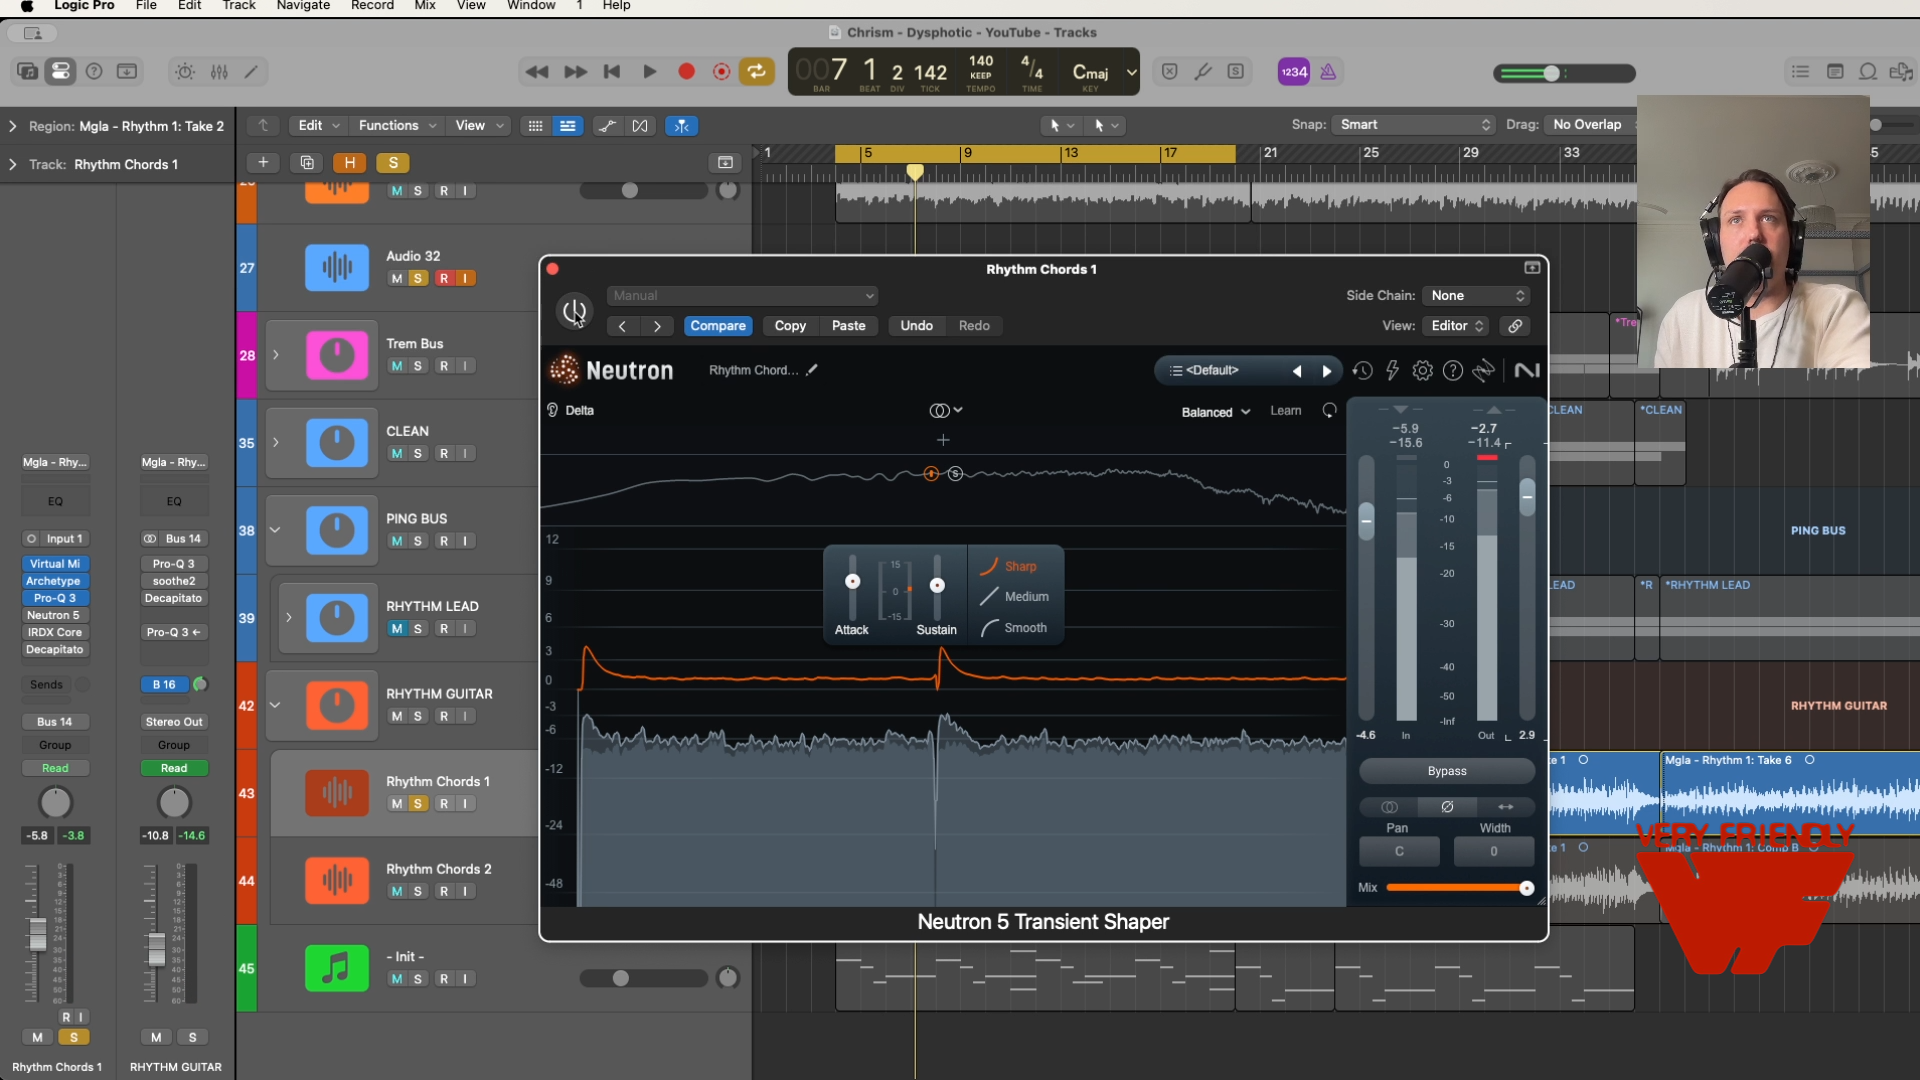Toggle the Neutron plugin power button

coord(574,312)
